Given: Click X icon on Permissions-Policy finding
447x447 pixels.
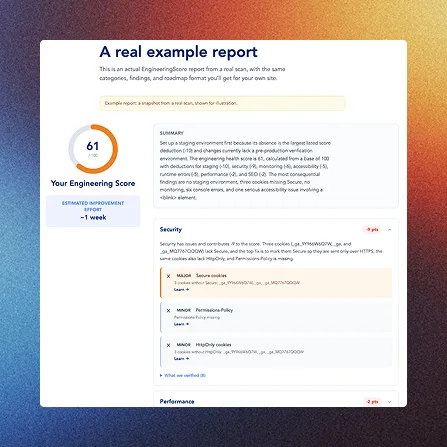Looking at the screenshot, I should coord(168,311).
